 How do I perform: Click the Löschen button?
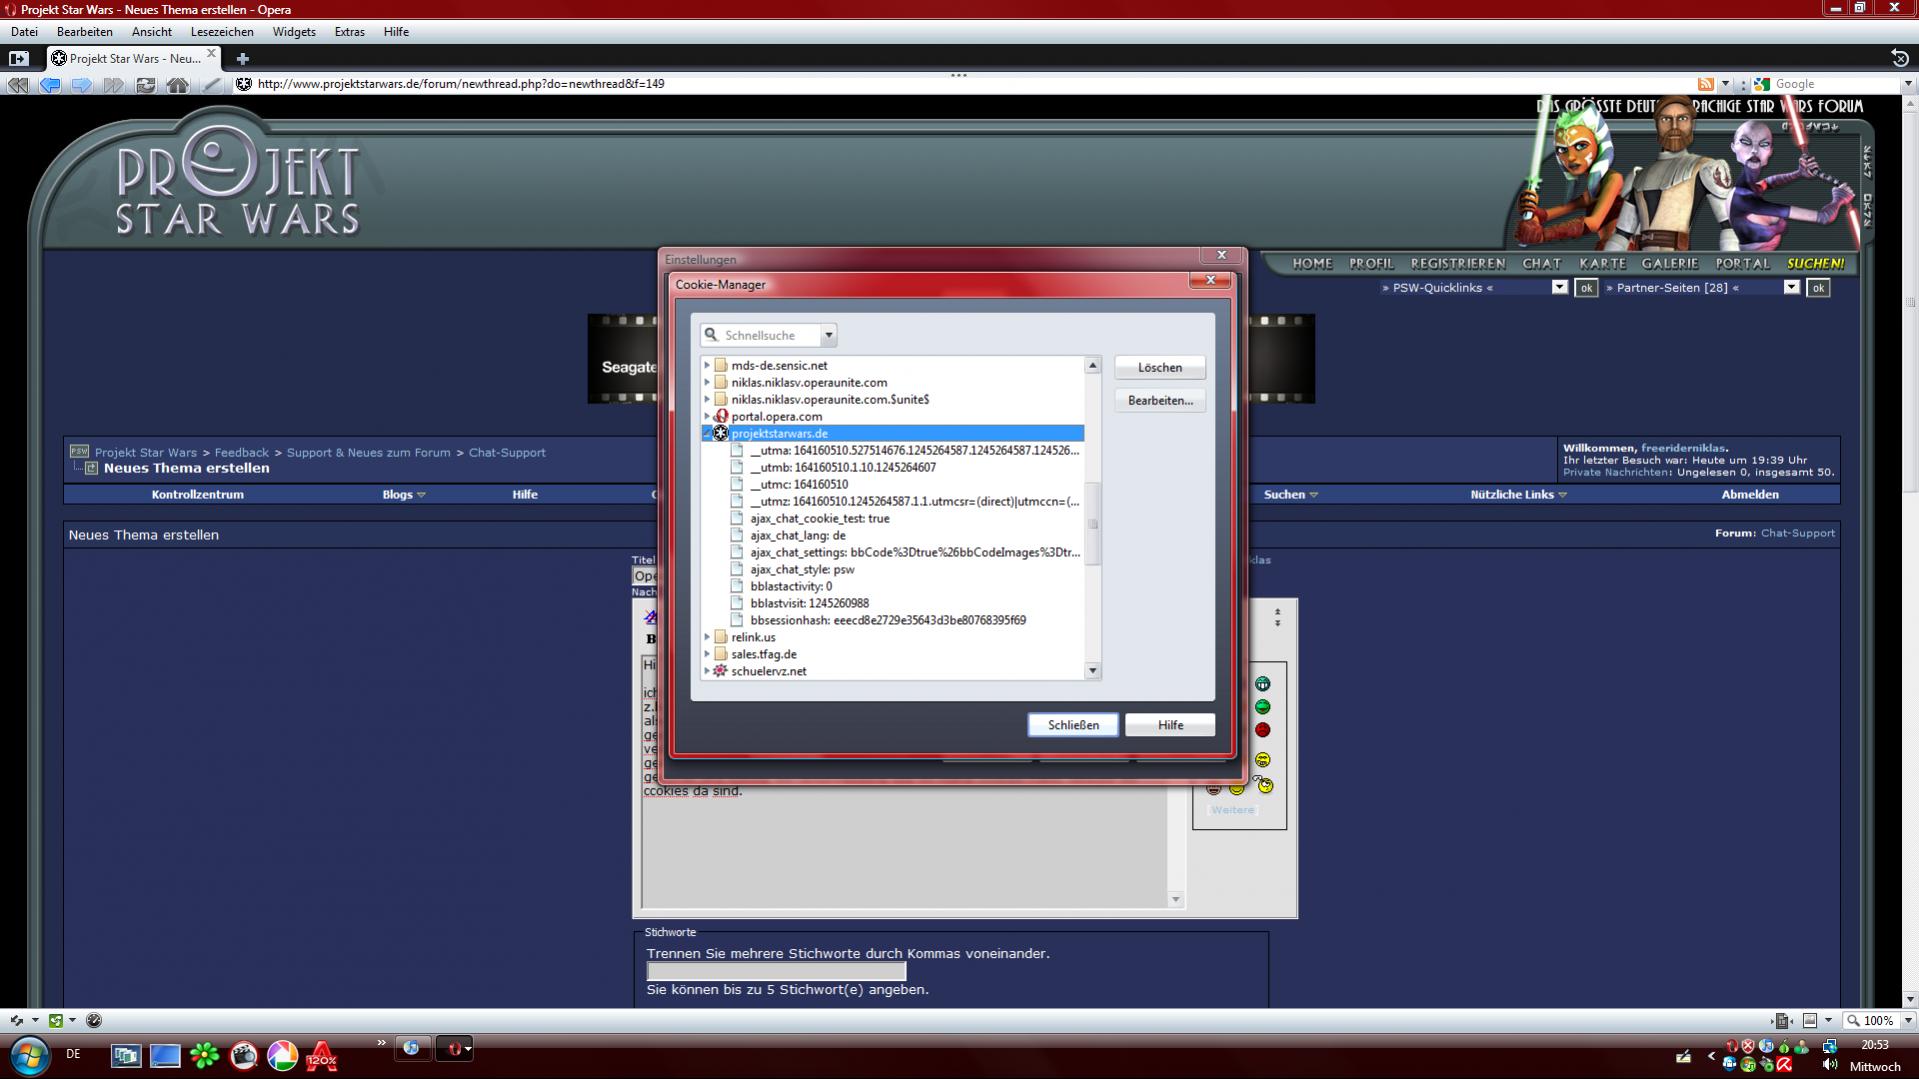click(x=1160, y=368)
